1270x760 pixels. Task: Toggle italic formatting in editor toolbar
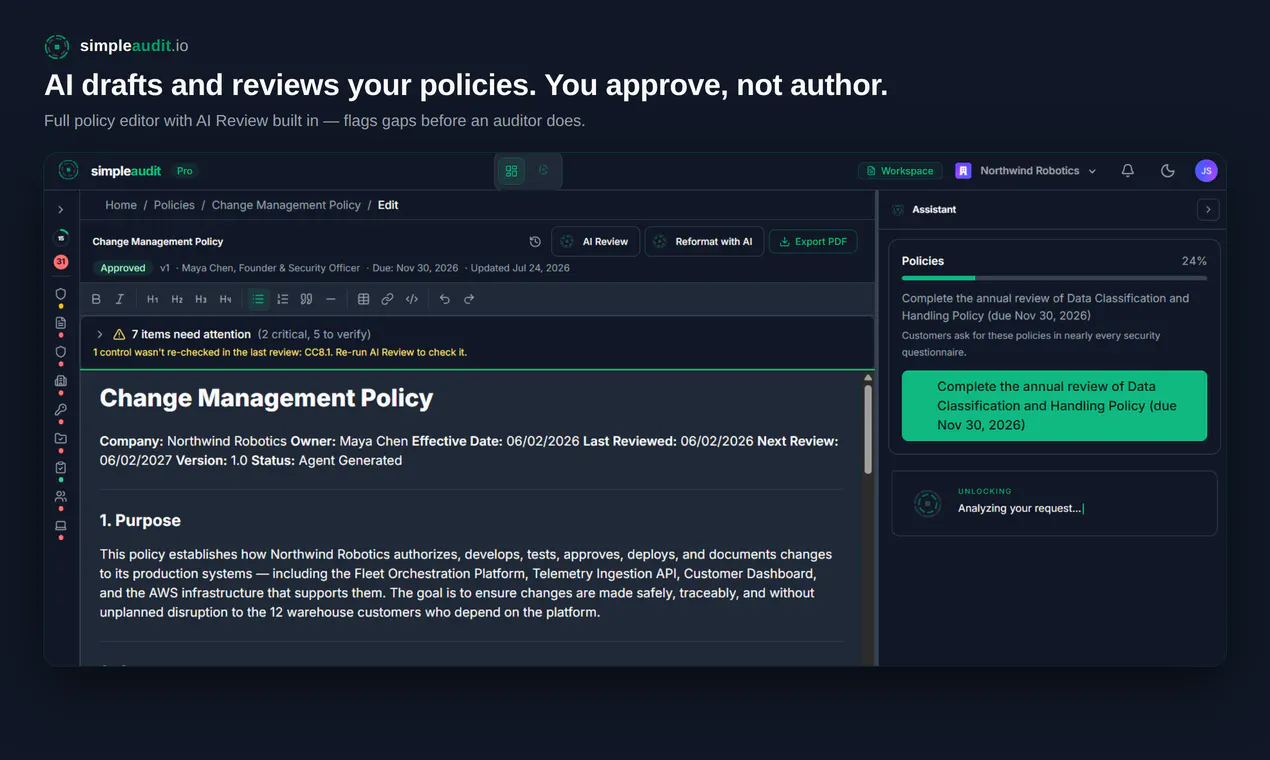pyautogui.click(x=120, y=299)
